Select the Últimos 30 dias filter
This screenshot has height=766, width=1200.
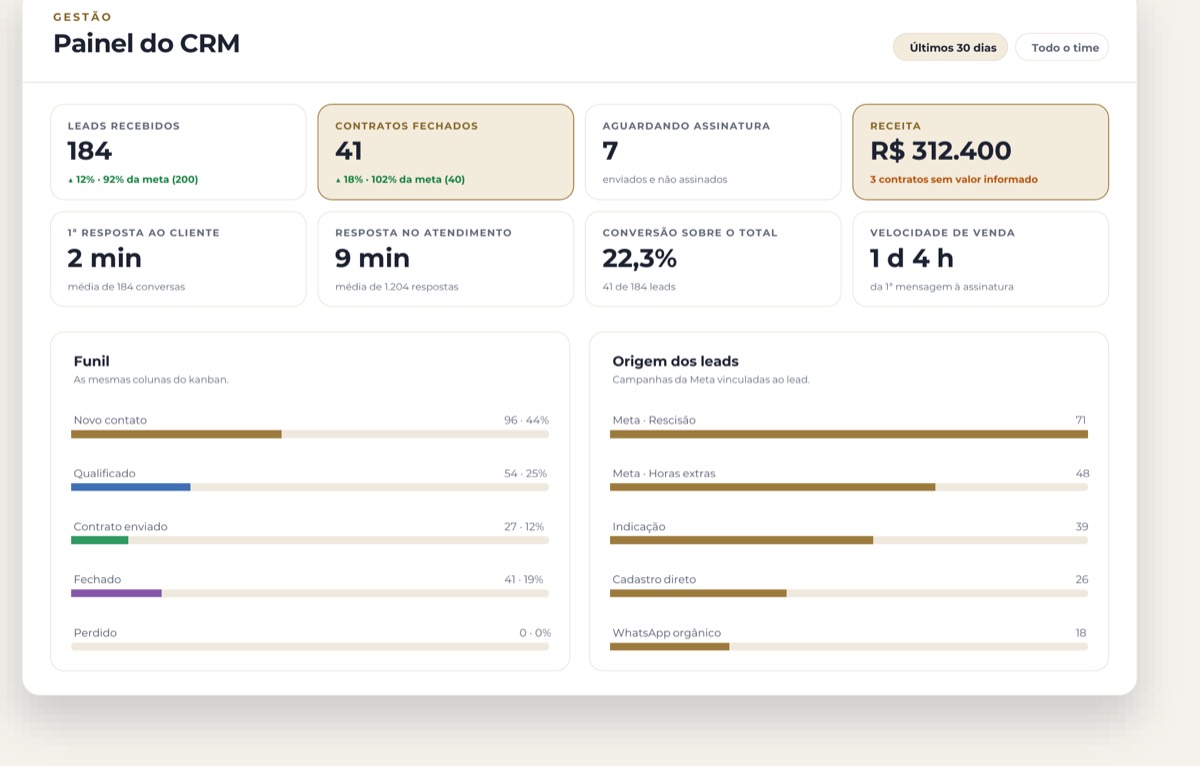[x=951, y=47]
